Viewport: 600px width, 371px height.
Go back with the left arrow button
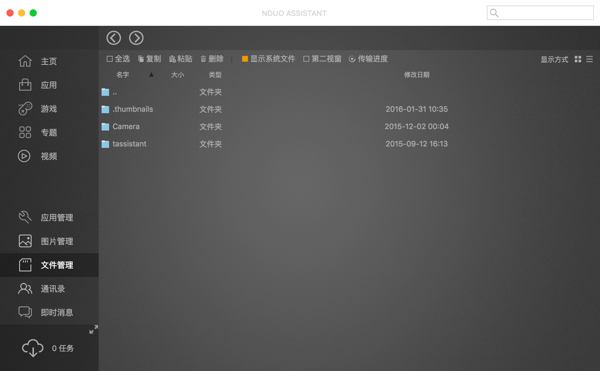click(x=114, y=38)
